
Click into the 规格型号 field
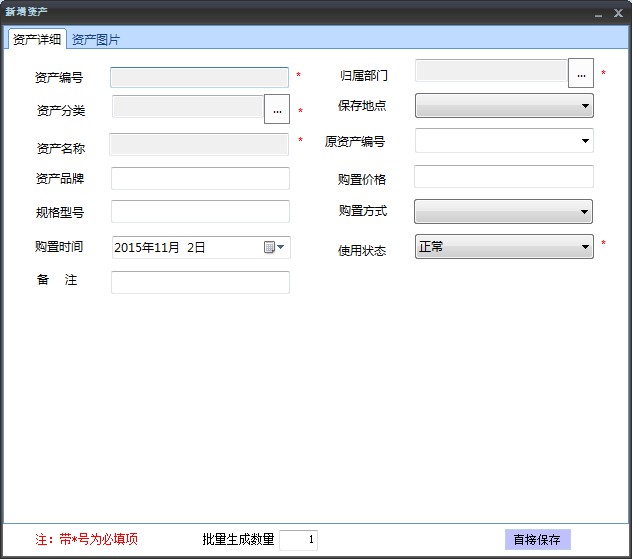200,211
